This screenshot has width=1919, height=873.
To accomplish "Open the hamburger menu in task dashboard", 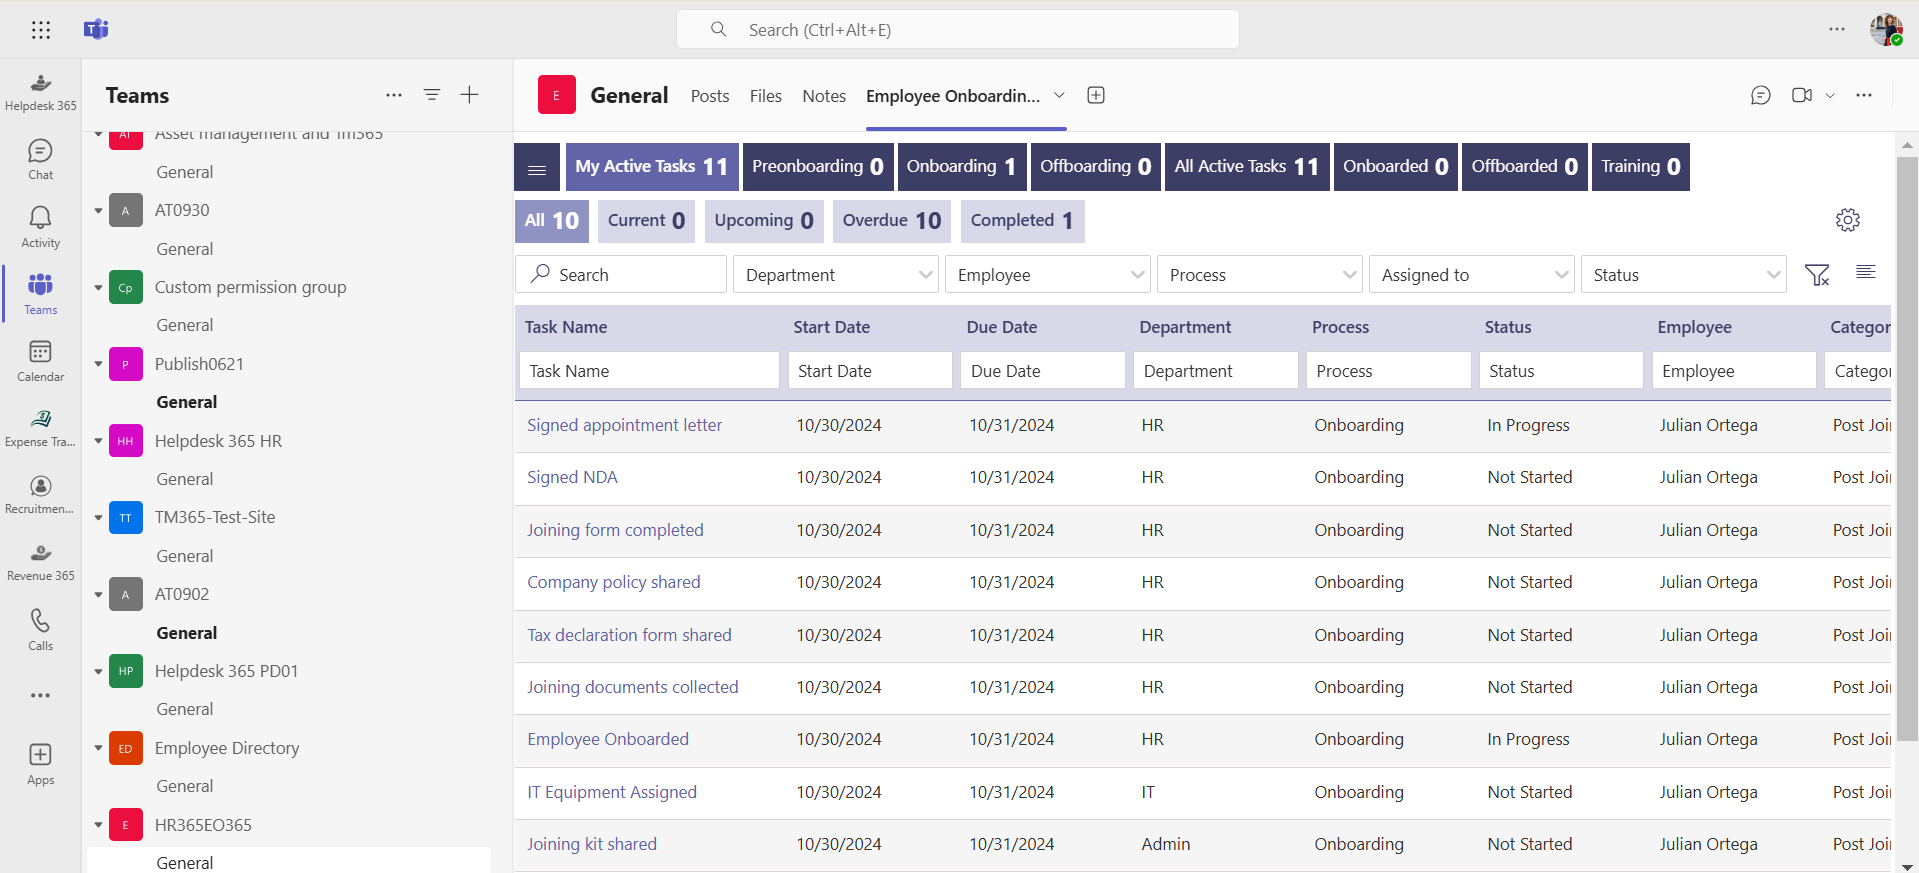I will (537, 167).
